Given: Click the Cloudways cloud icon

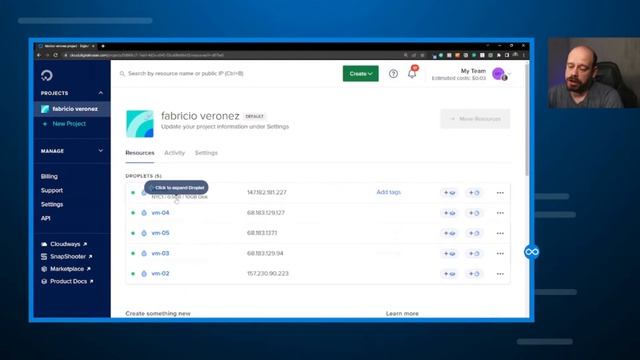Looking at the screenshot, I should [x=44, y=244].
